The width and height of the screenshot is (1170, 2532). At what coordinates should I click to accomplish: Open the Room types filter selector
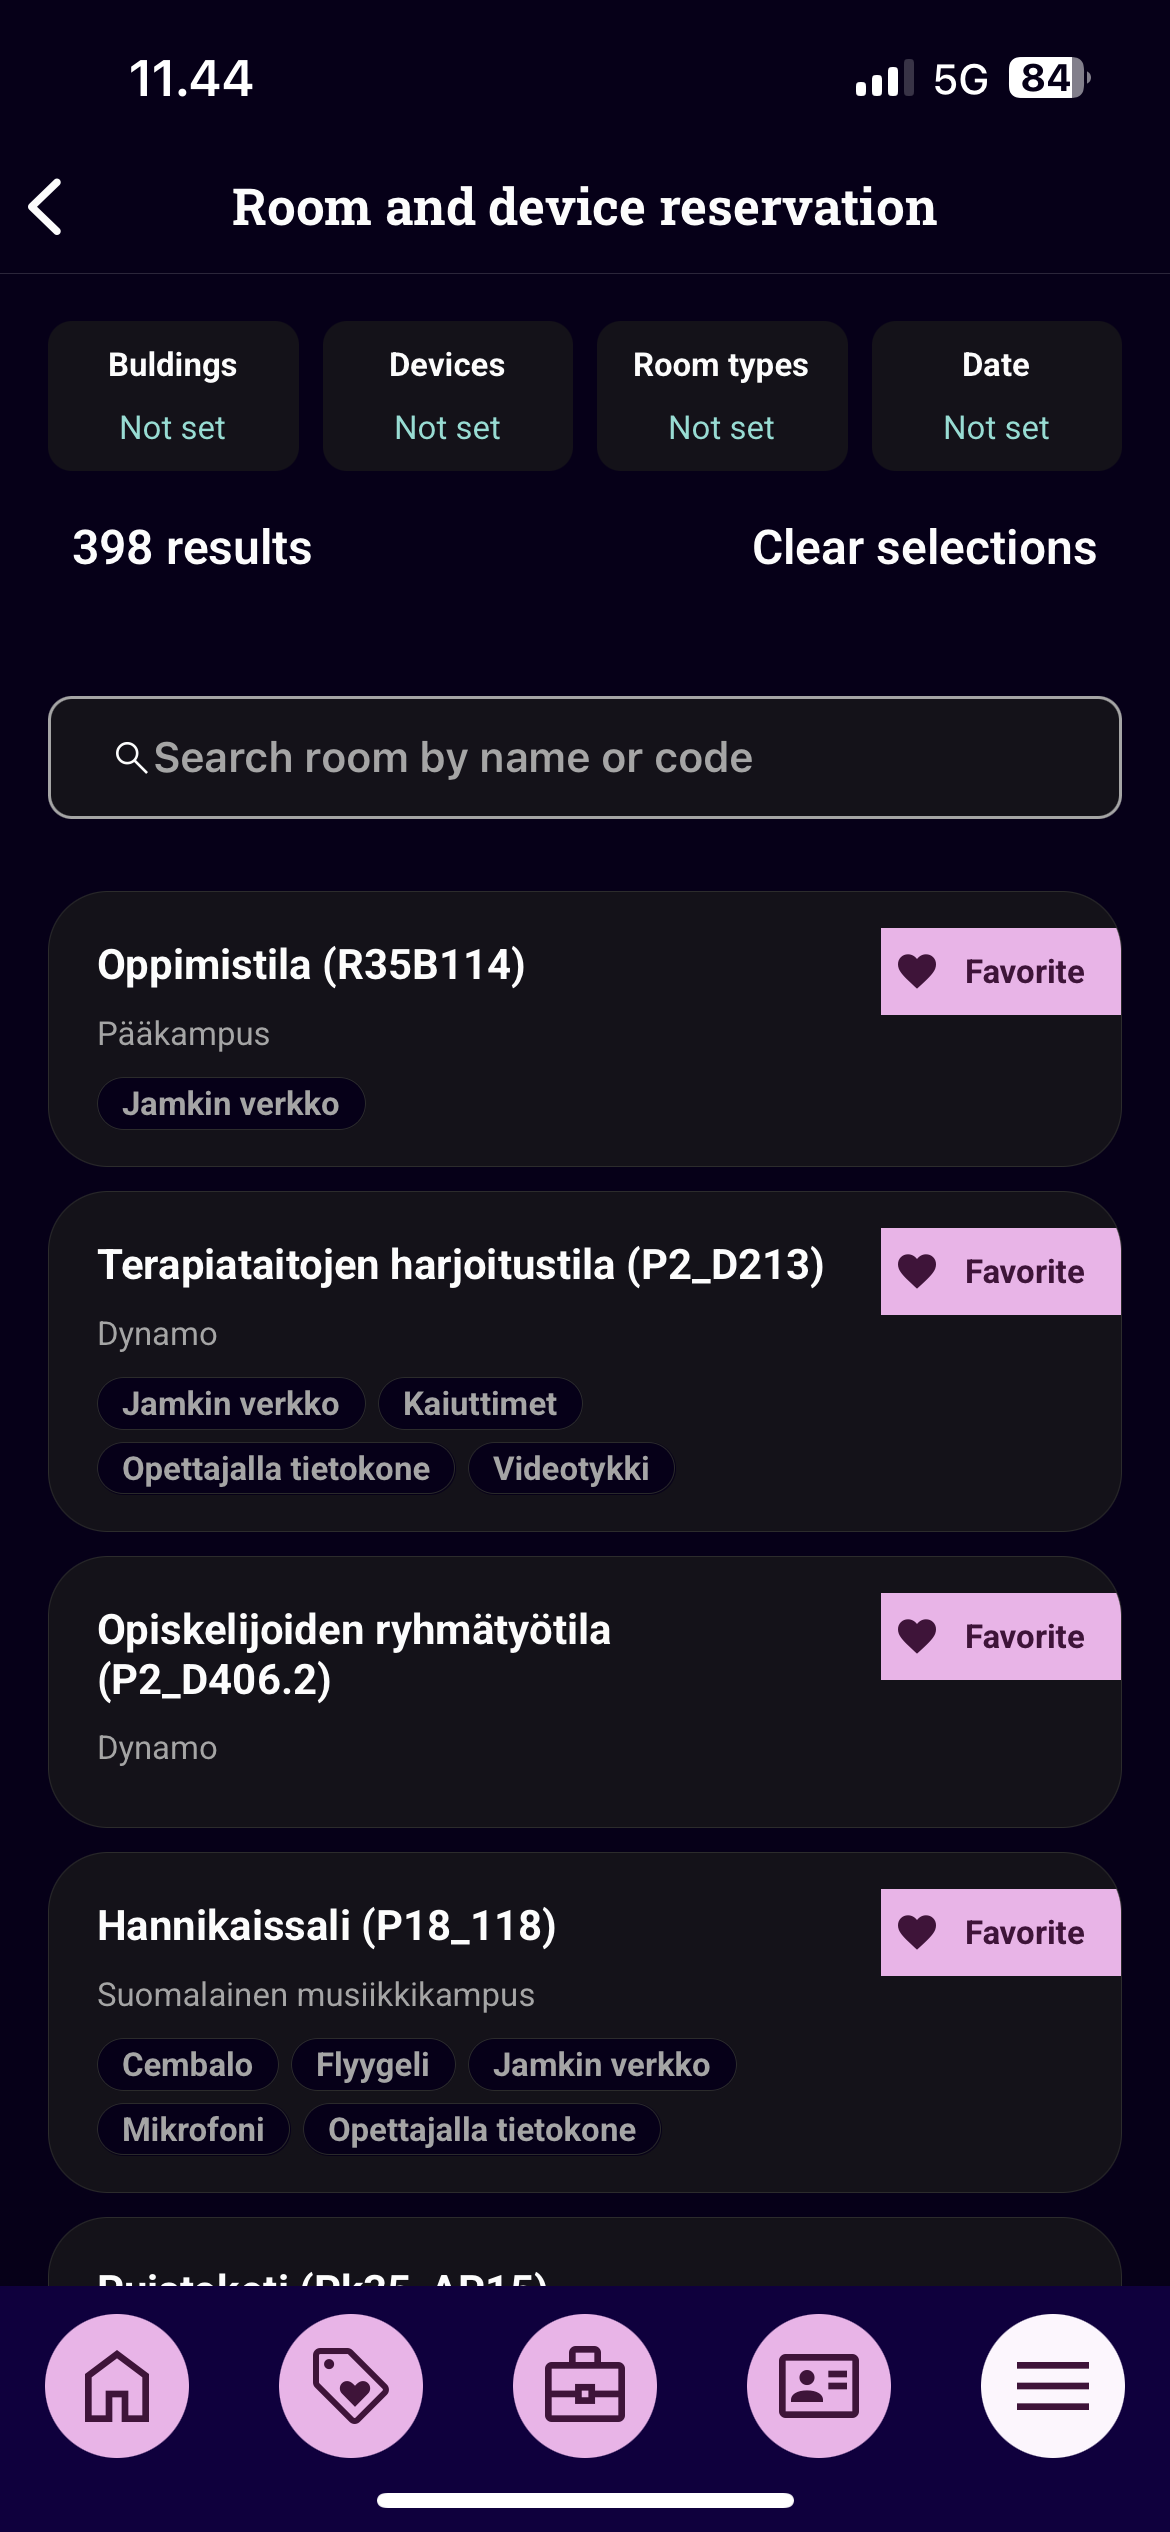[721, 396]
